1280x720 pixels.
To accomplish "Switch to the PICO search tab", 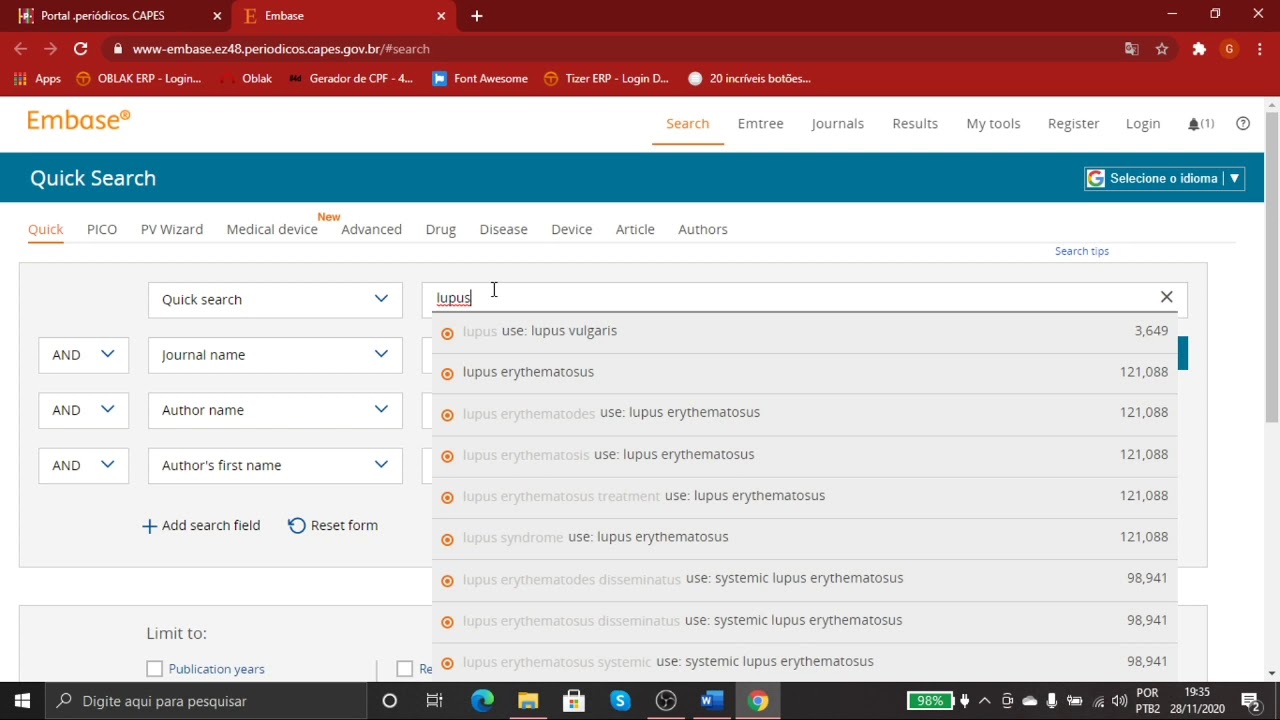I will [102, 229].
